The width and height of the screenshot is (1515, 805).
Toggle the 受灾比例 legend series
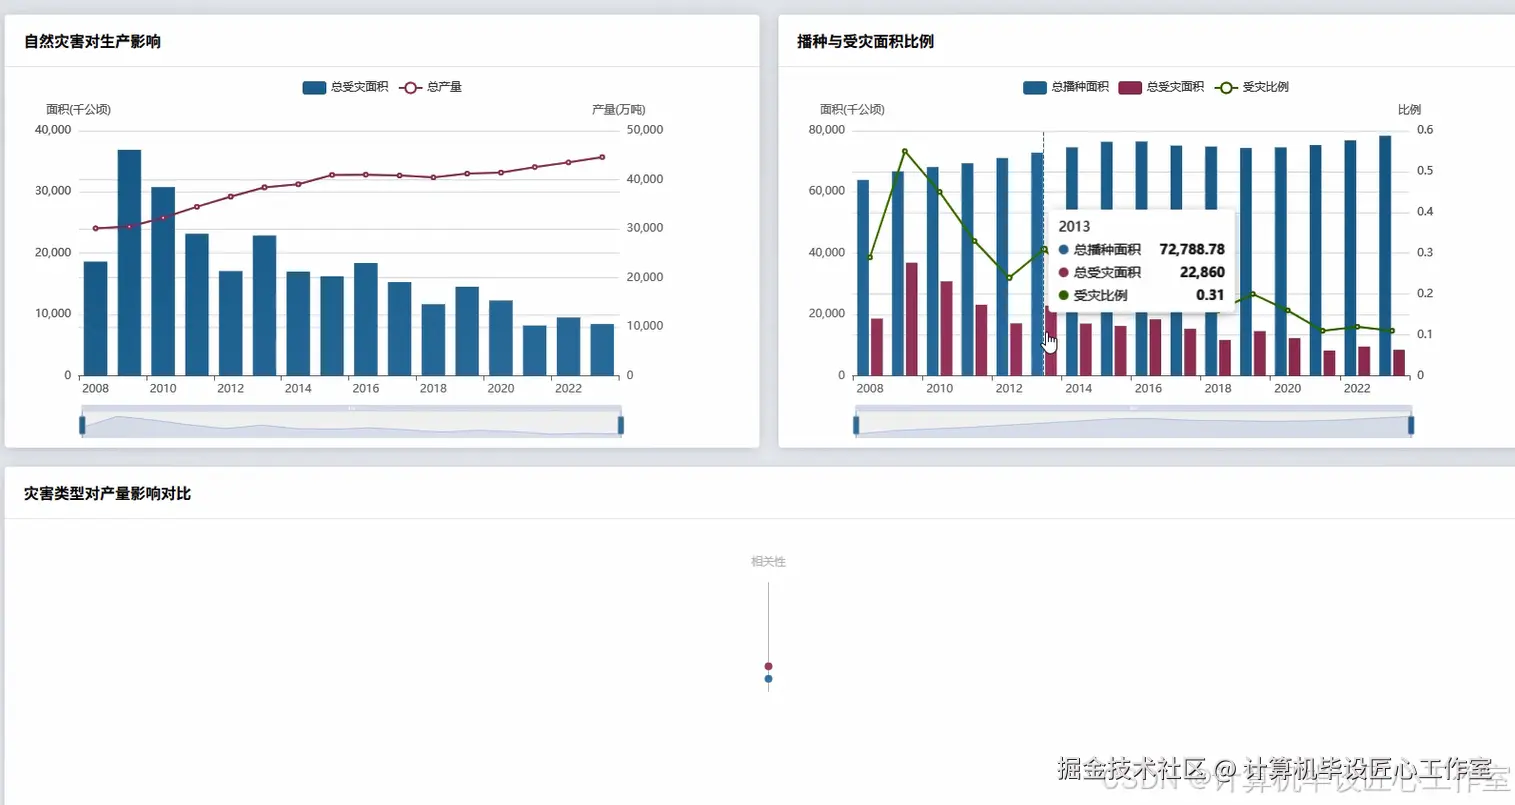(1252, 87)
